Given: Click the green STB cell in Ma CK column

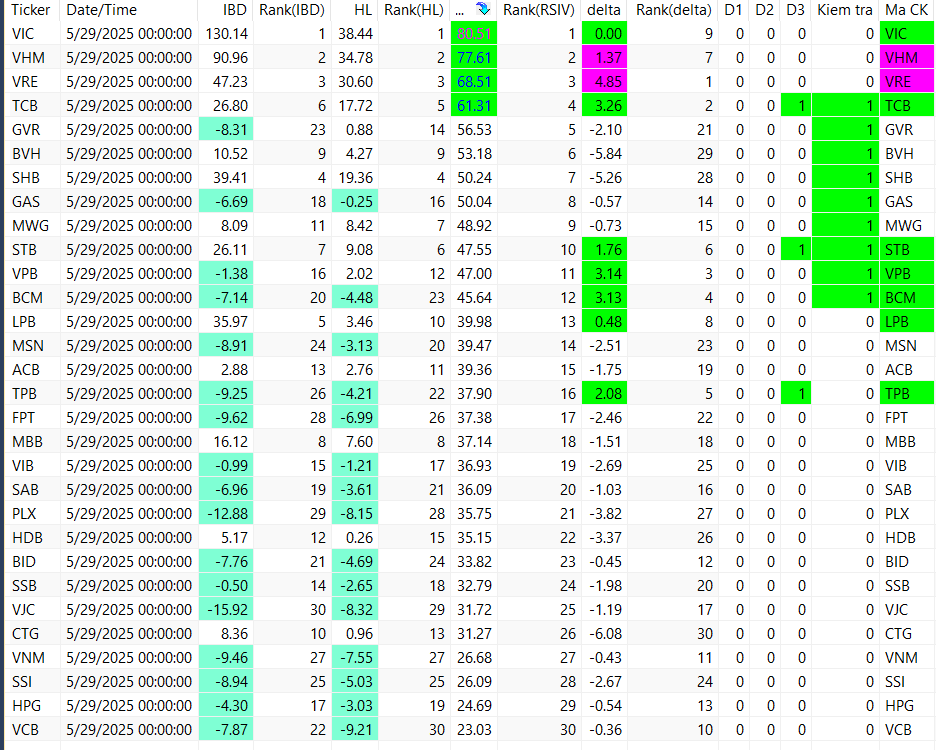Looking at the screenshot, I should tap(907, 250).
